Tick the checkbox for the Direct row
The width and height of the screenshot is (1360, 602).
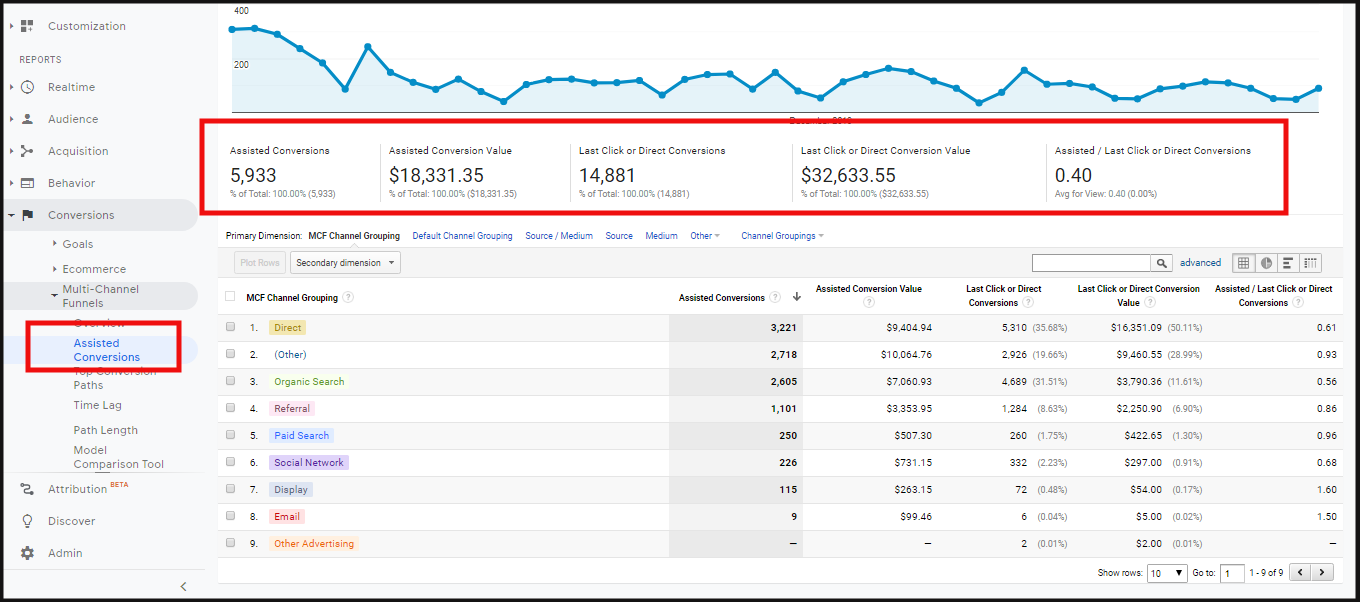coord(231,327)
